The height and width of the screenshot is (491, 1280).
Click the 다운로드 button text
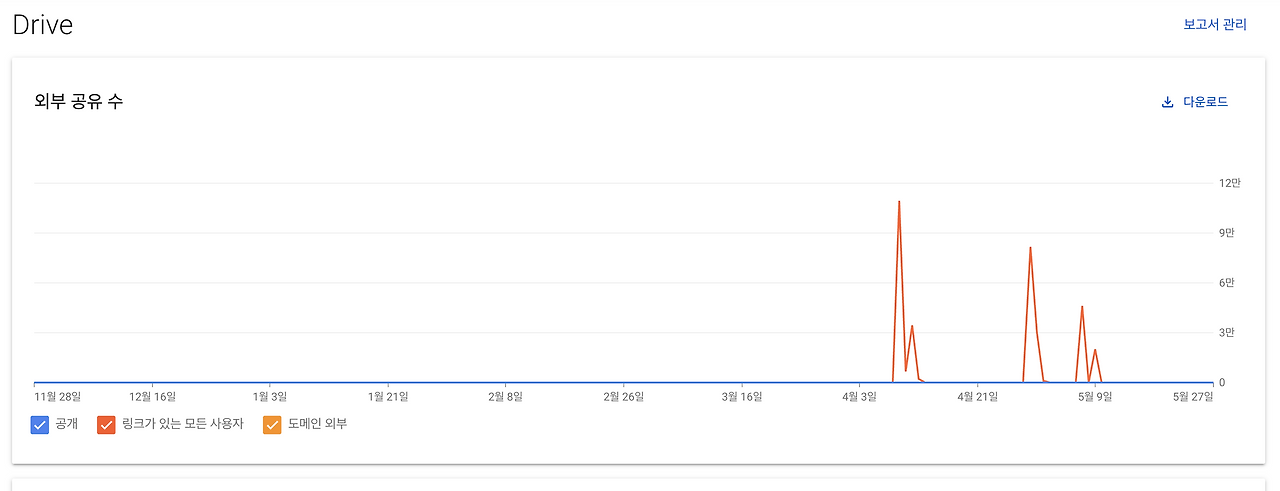(x=1205, y=102)
